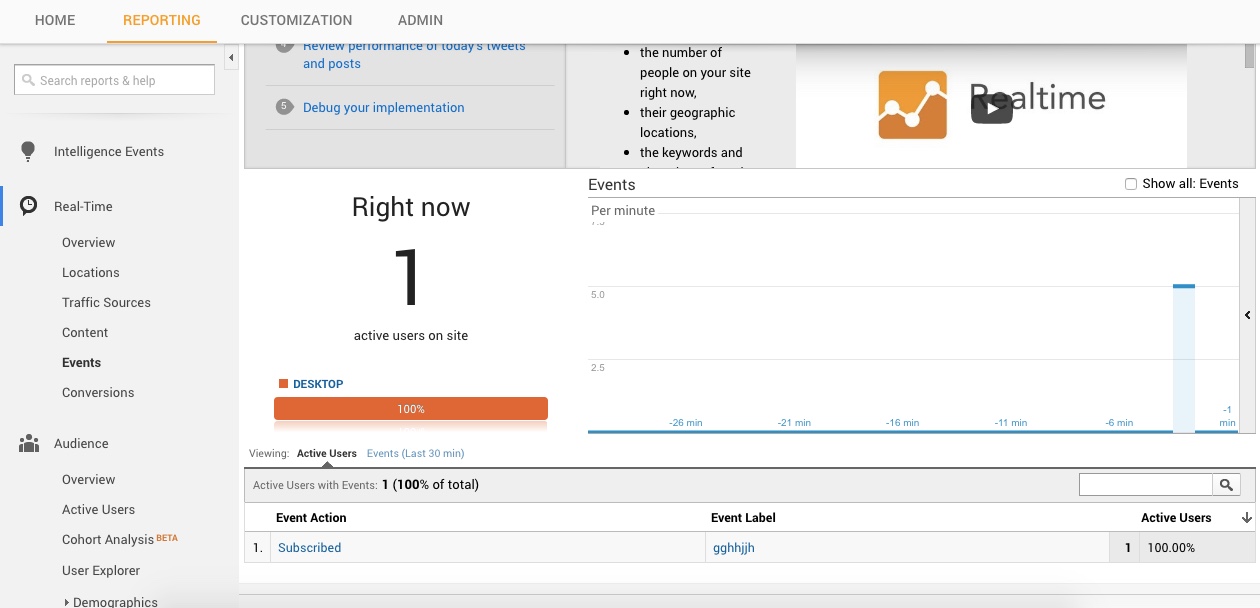
Task: Select Real-Time Locations report
Action: 90,272
